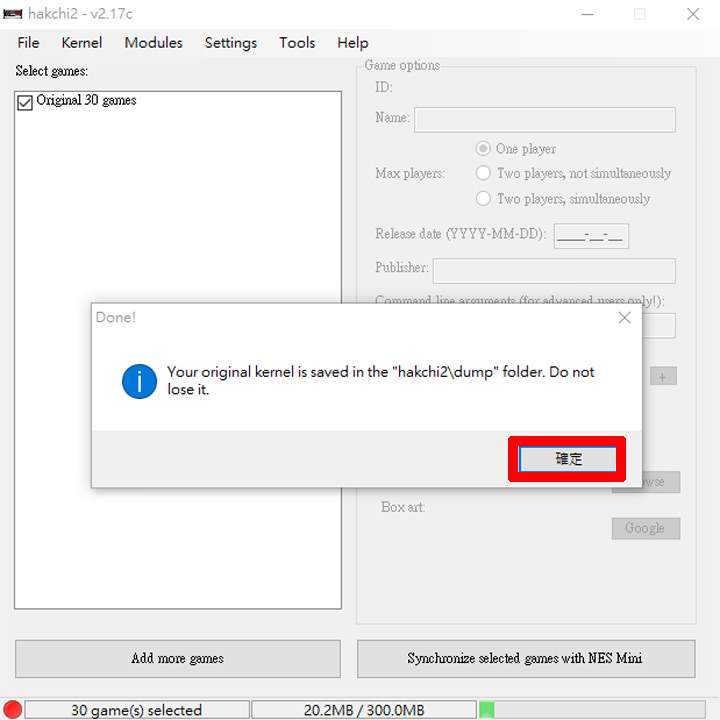
Task: Click the game Name text field
Action: 544,120
